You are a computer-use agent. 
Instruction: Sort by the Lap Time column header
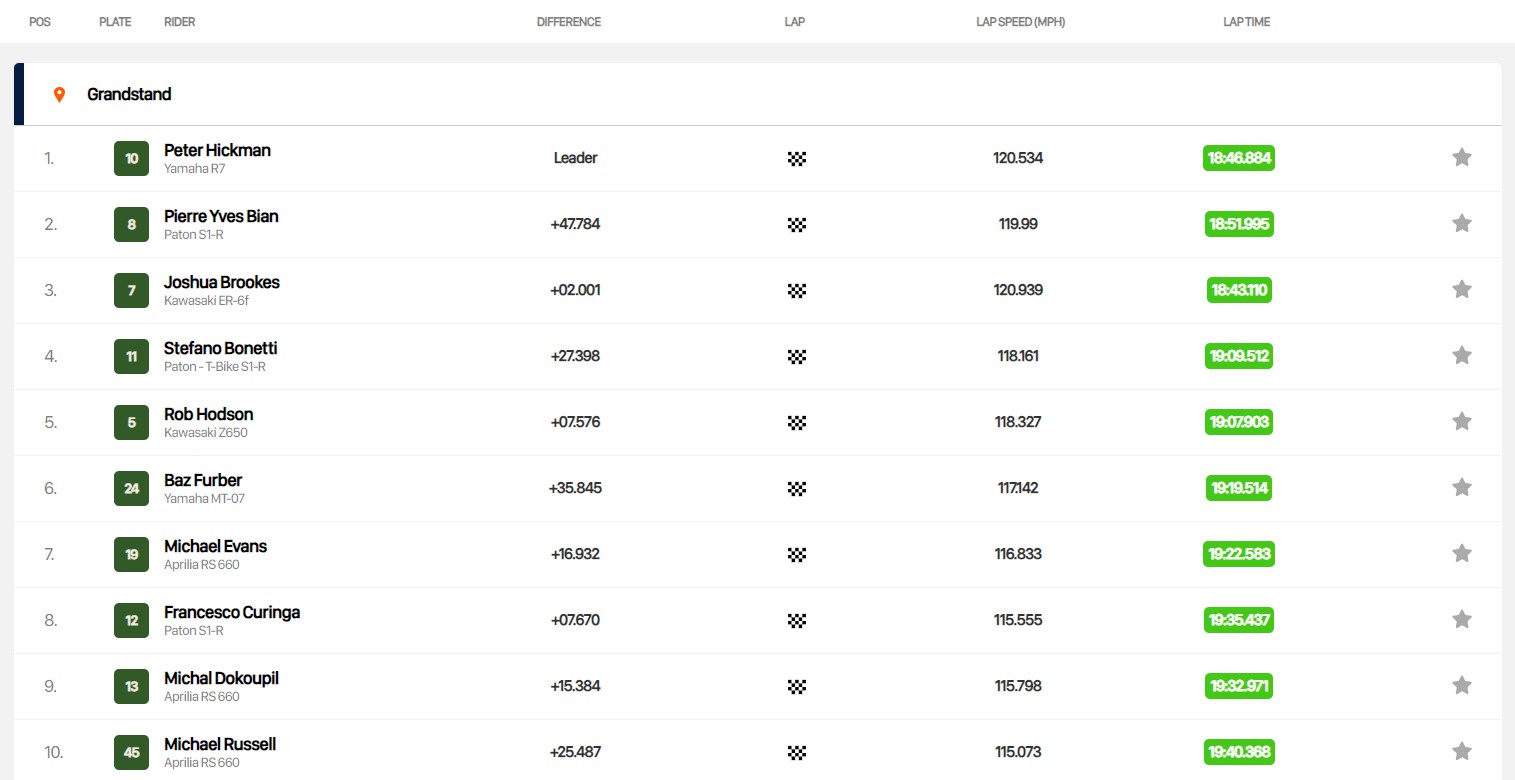coord(1246,22)
